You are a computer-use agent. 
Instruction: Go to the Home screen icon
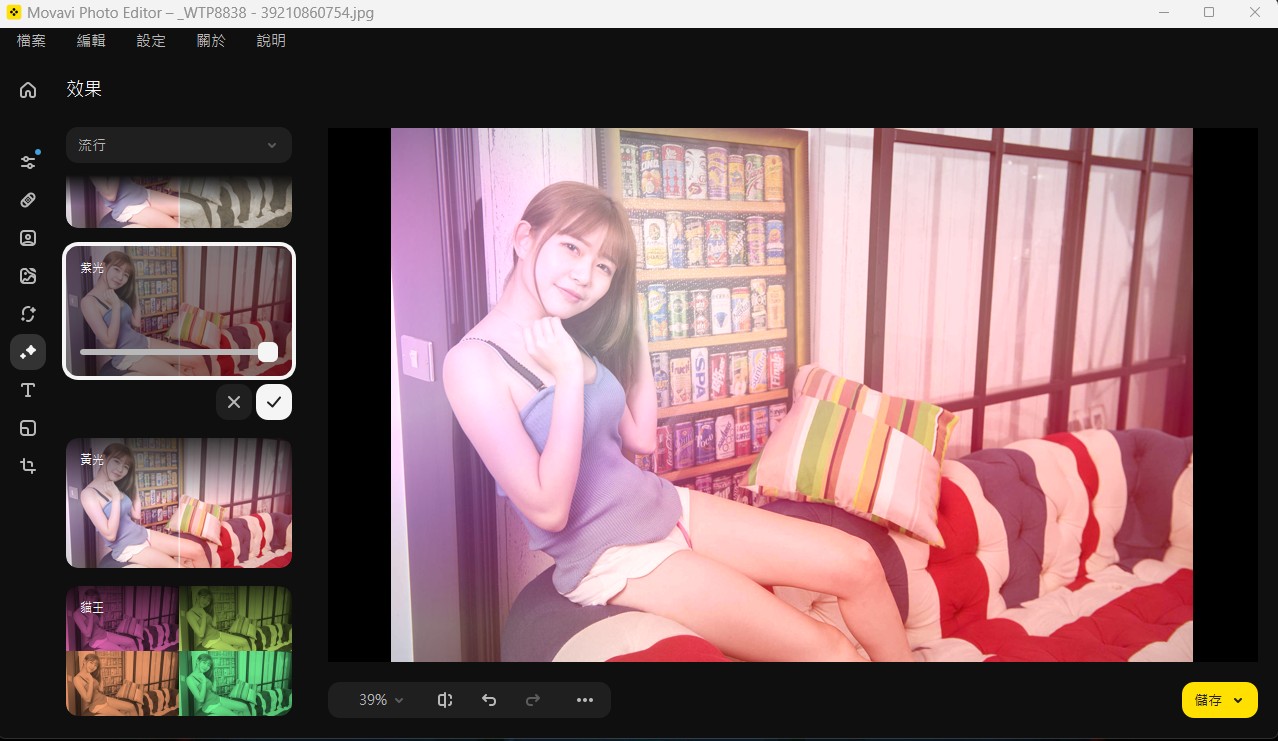point(28,90)
